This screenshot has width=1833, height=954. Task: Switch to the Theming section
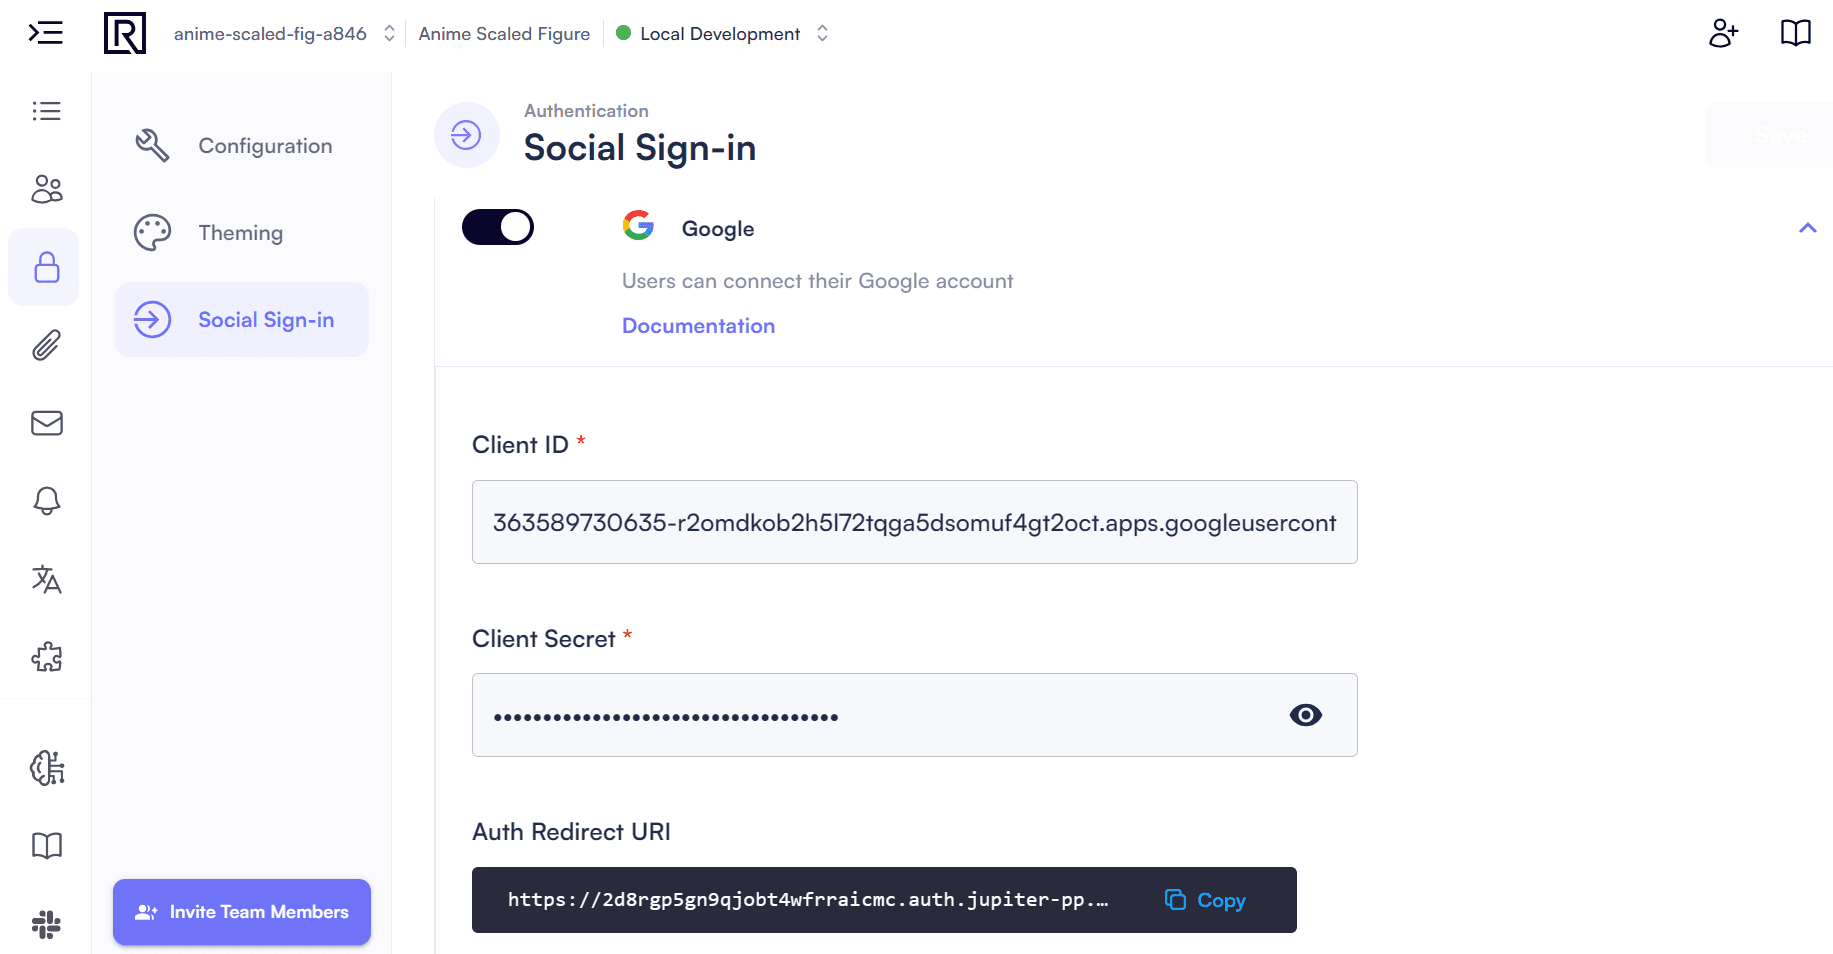coord(240,232)
